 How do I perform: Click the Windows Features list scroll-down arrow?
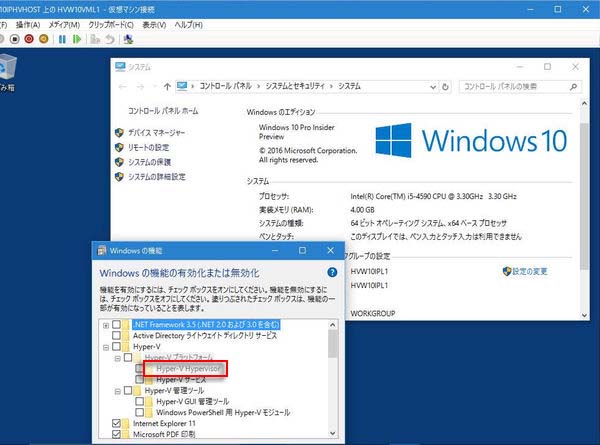point(333,433)
